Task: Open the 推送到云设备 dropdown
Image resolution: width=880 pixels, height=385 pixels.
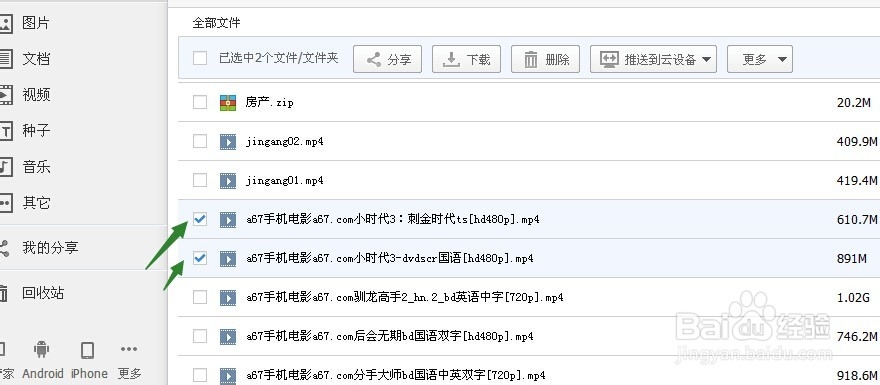Action: point(653,59)
